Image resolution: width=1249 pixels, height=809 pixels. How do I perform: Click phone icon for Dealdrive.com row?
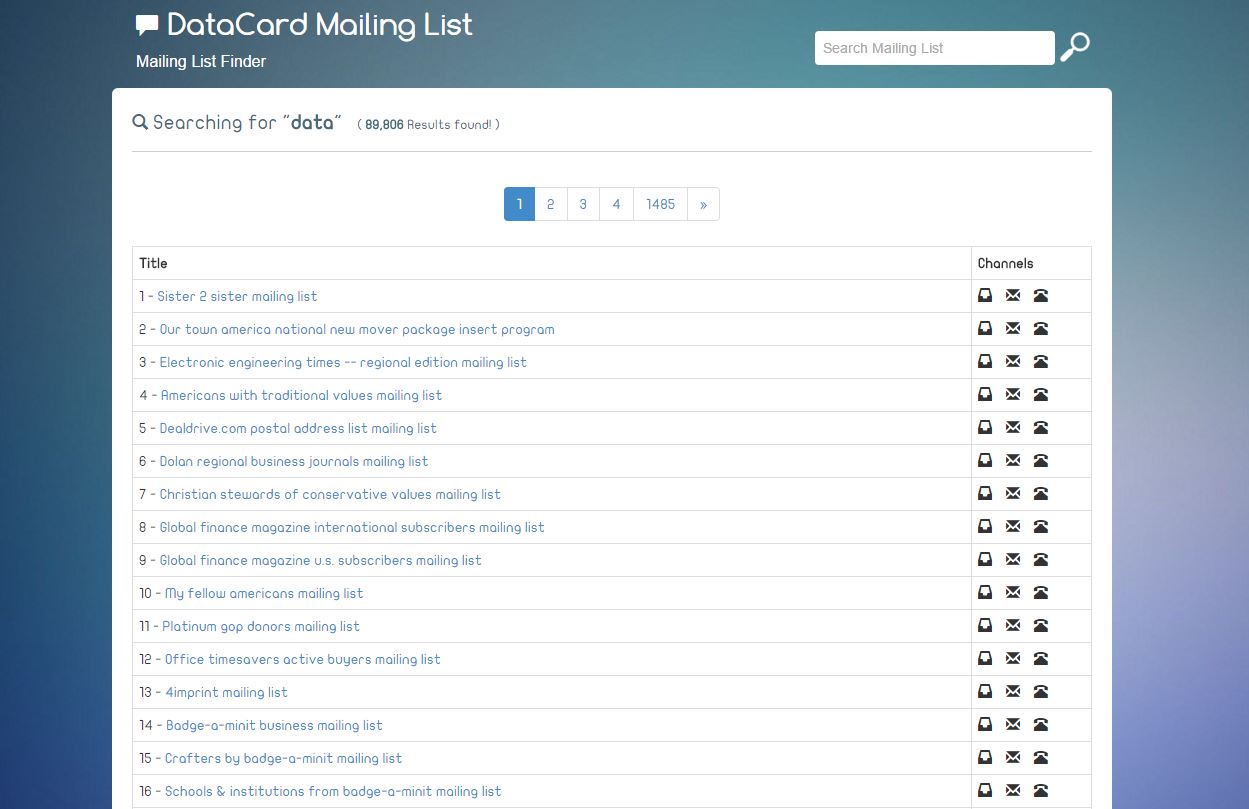click(1041, 427)
